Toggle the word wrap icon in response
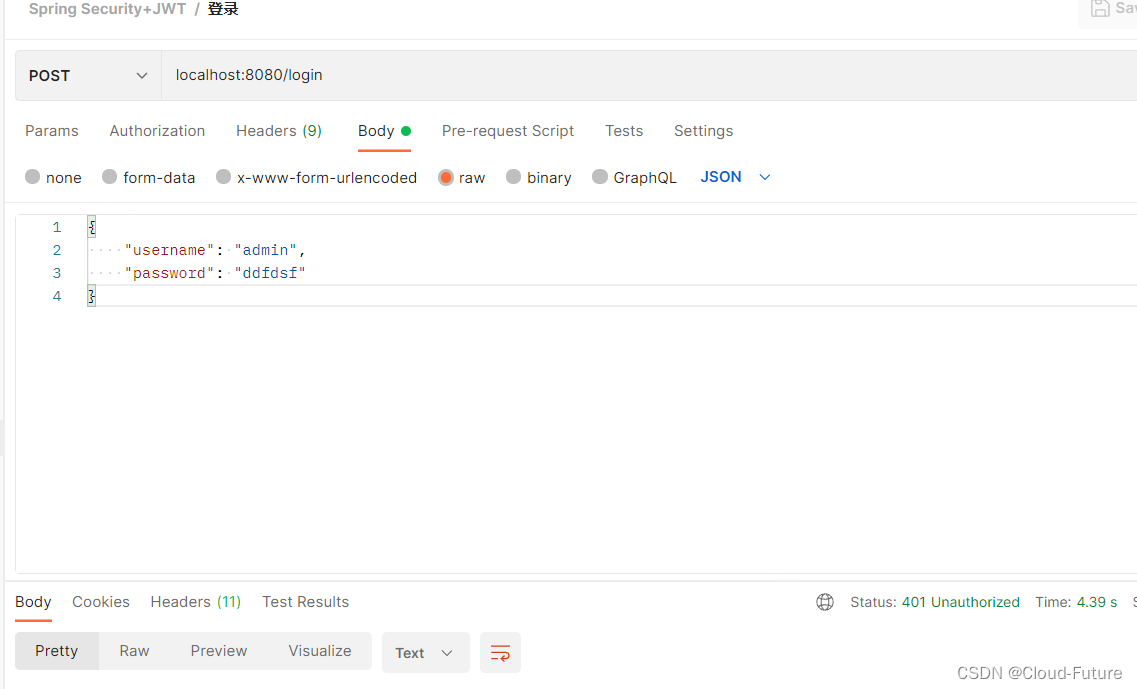 500,653
